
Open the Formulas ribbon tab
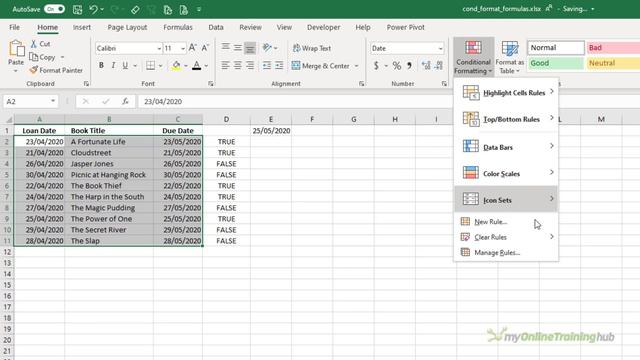[178, 27]
